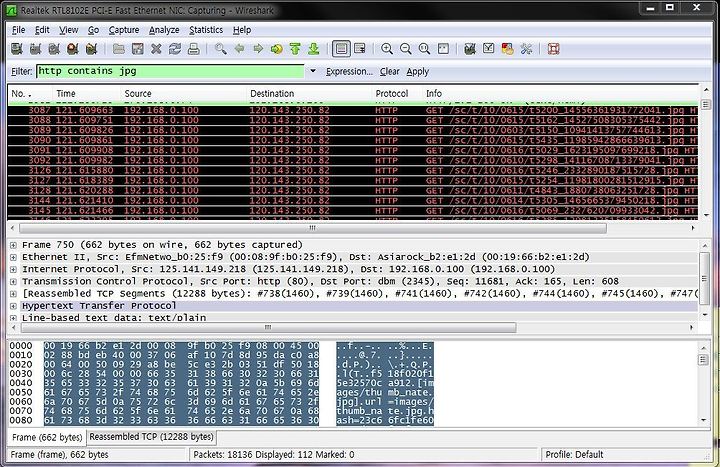This screenshot has height=467, width=720.
Task: Open a capture file
Action: (119, 49)
